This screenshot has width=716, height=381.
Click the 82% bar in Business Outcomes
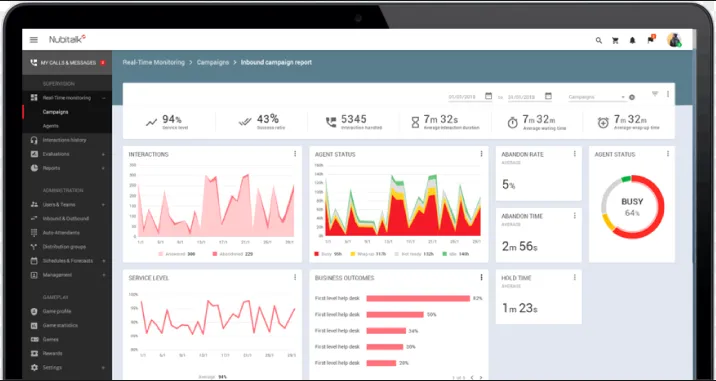tap(418, 298)
